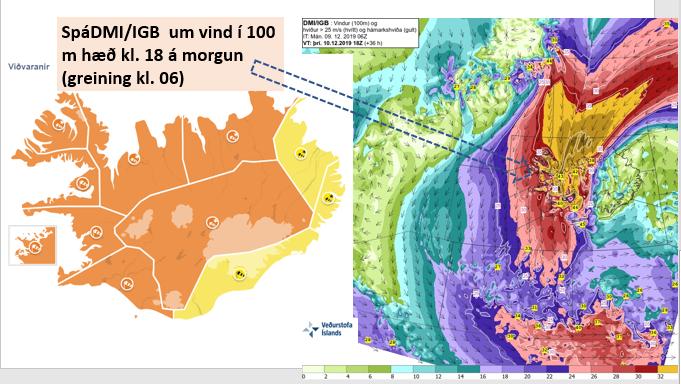
Task: Click the light green 2 swatch on the wind scale
Action: pyautogui.click(x=336, y=369)
